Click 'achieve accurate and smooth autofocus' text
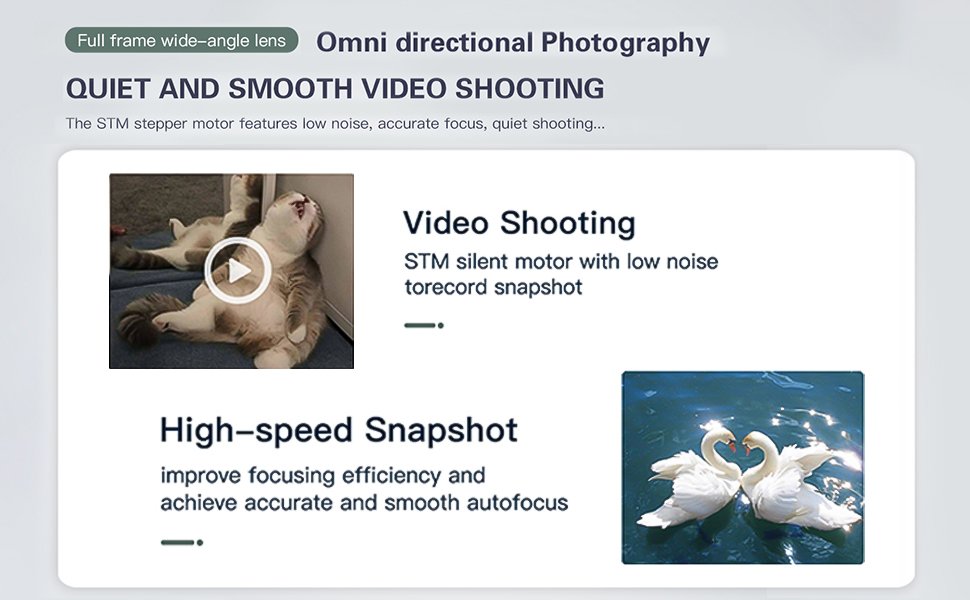This screenshot has height=600, width=970. pos(364,503)
